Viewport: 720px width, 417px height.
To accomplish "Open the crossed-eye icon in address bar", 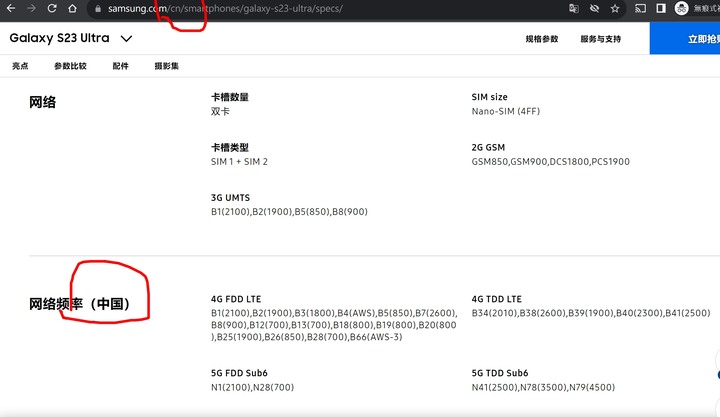I will click(594, 8).
